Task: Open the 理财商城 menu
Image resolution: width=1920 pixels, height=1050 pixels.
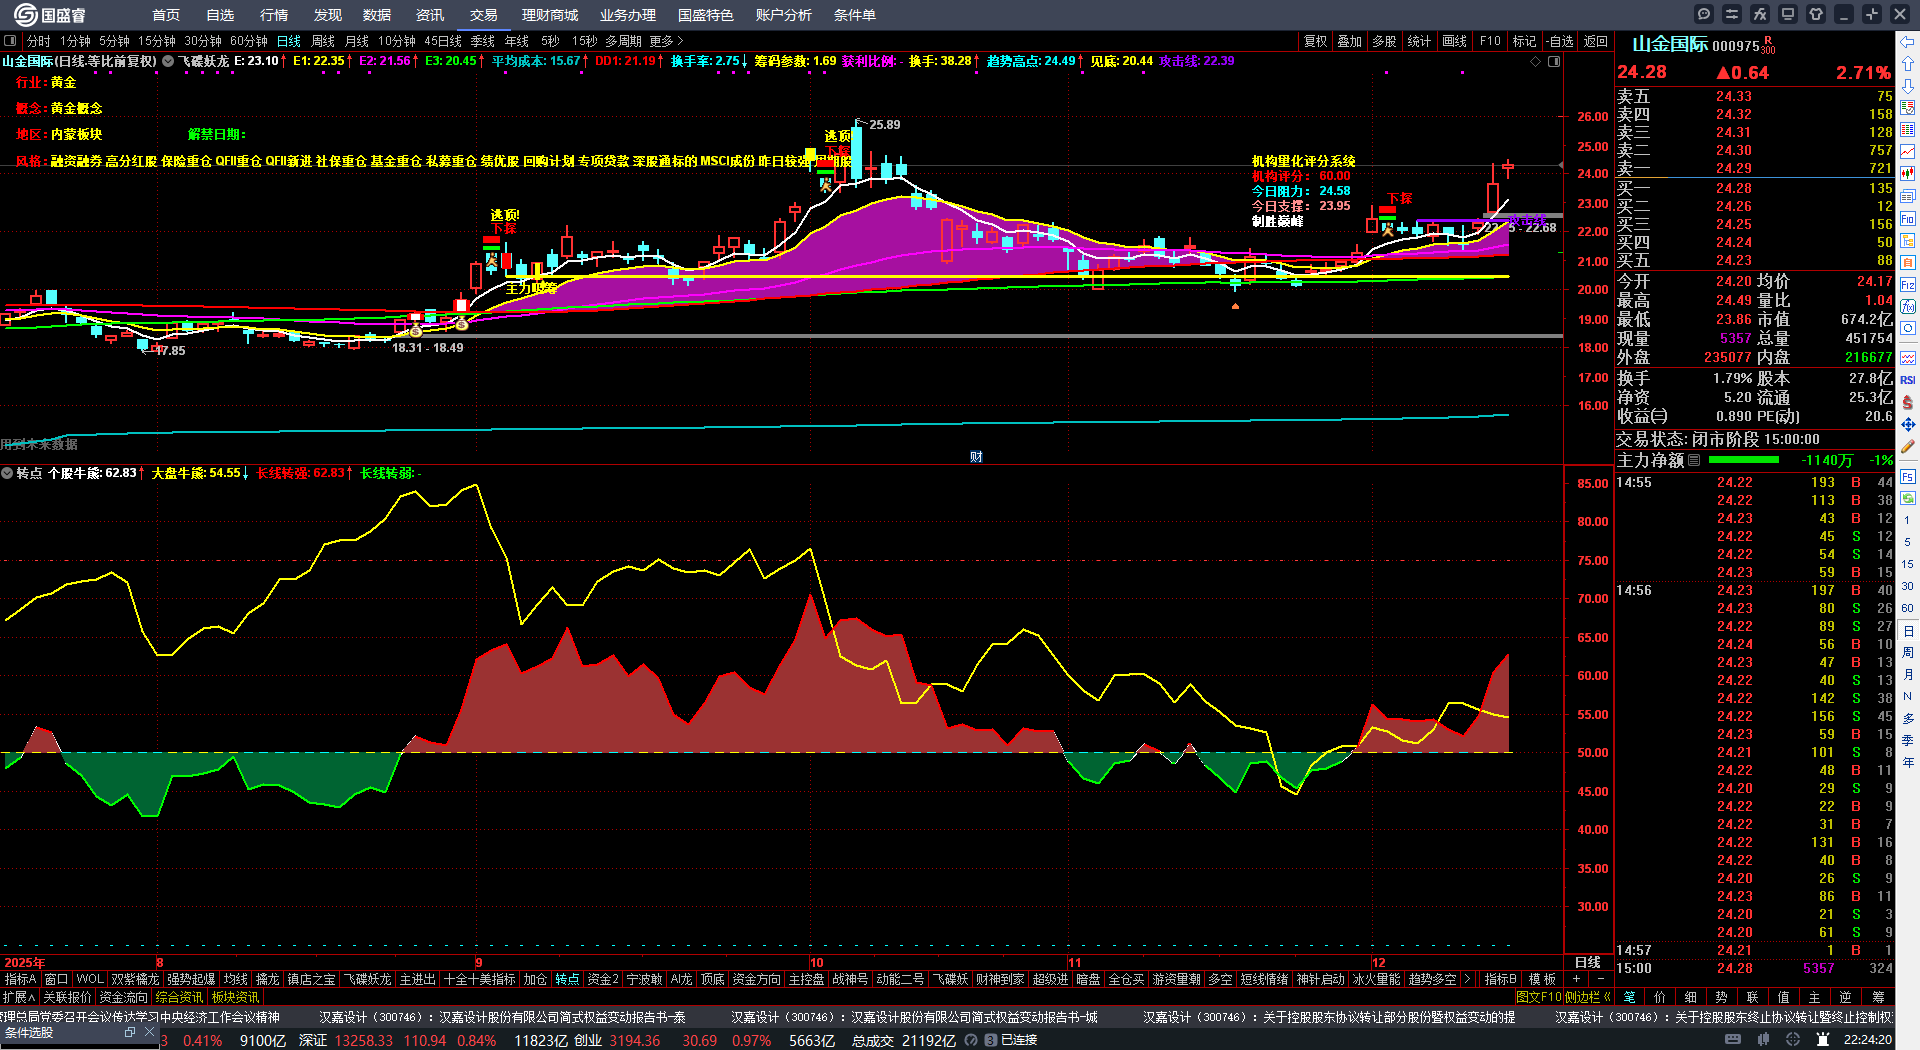Action: pyautogui.click(x=550, y=15)
